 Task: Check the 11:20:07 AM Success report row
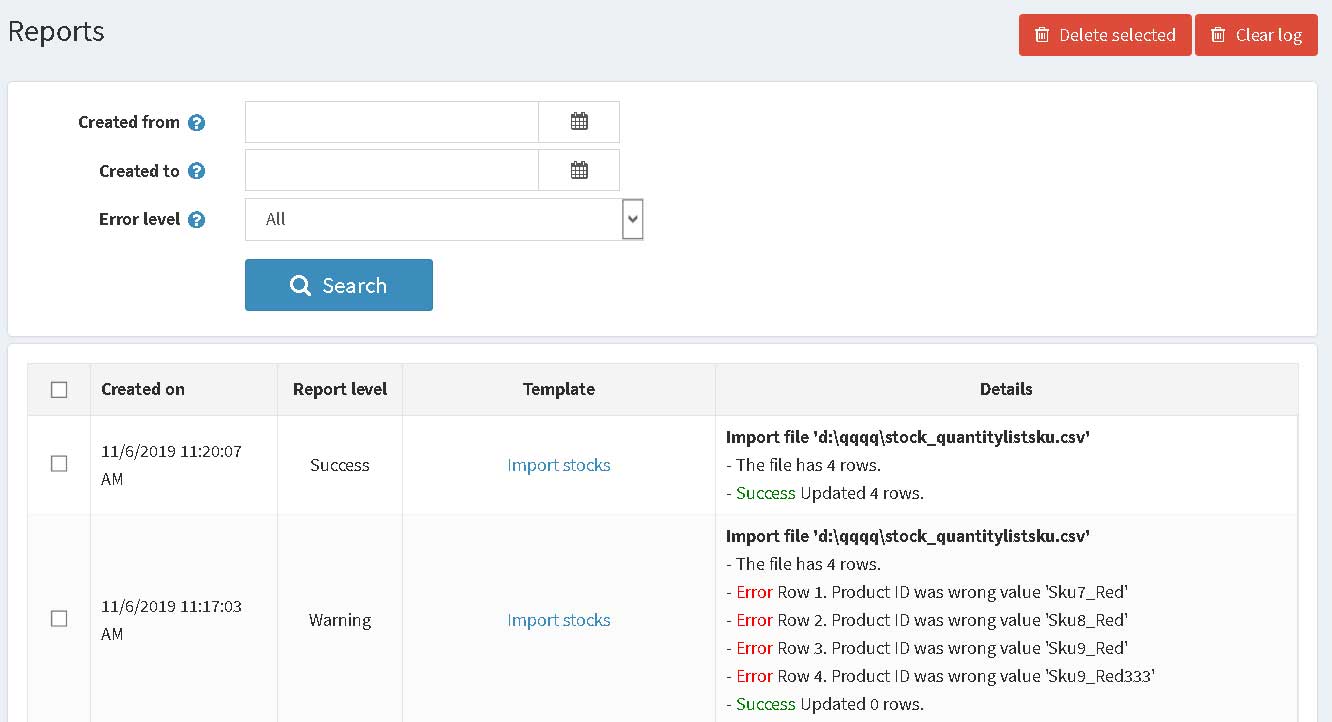[59, 464]
